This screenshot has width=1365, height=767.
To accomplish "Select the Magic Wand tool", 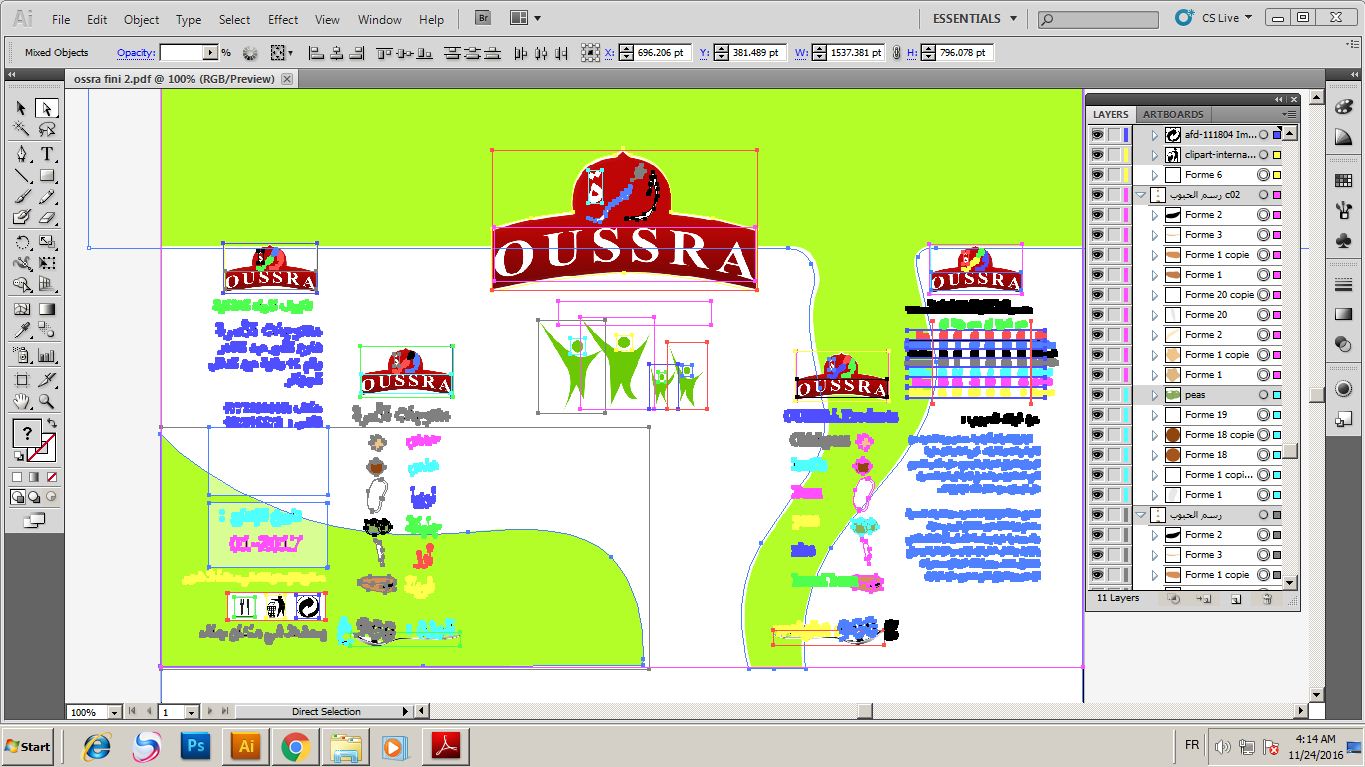I will click(21, 129).
